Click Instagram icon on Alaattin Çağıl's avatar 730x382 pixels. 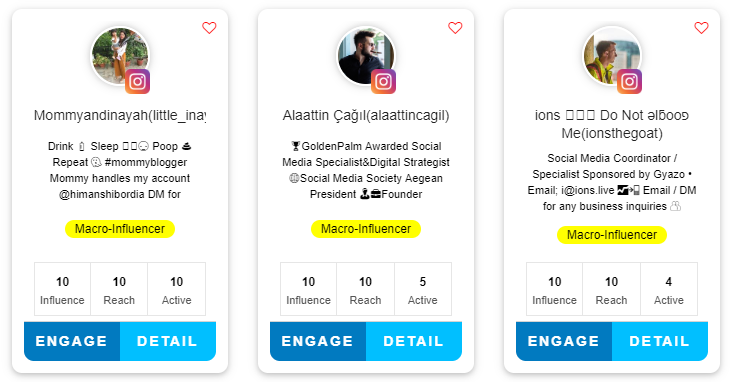click(x=383, y=81)
